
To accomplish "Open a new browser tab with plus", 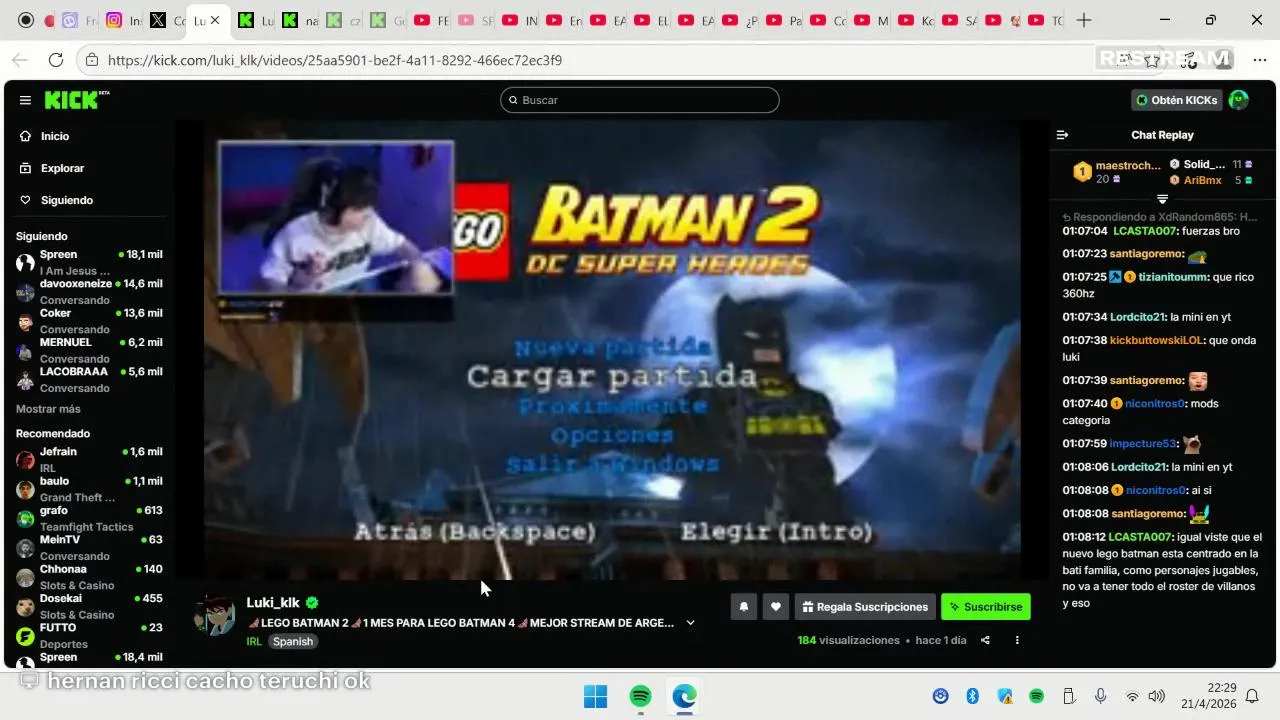I will coord(1084,20).
